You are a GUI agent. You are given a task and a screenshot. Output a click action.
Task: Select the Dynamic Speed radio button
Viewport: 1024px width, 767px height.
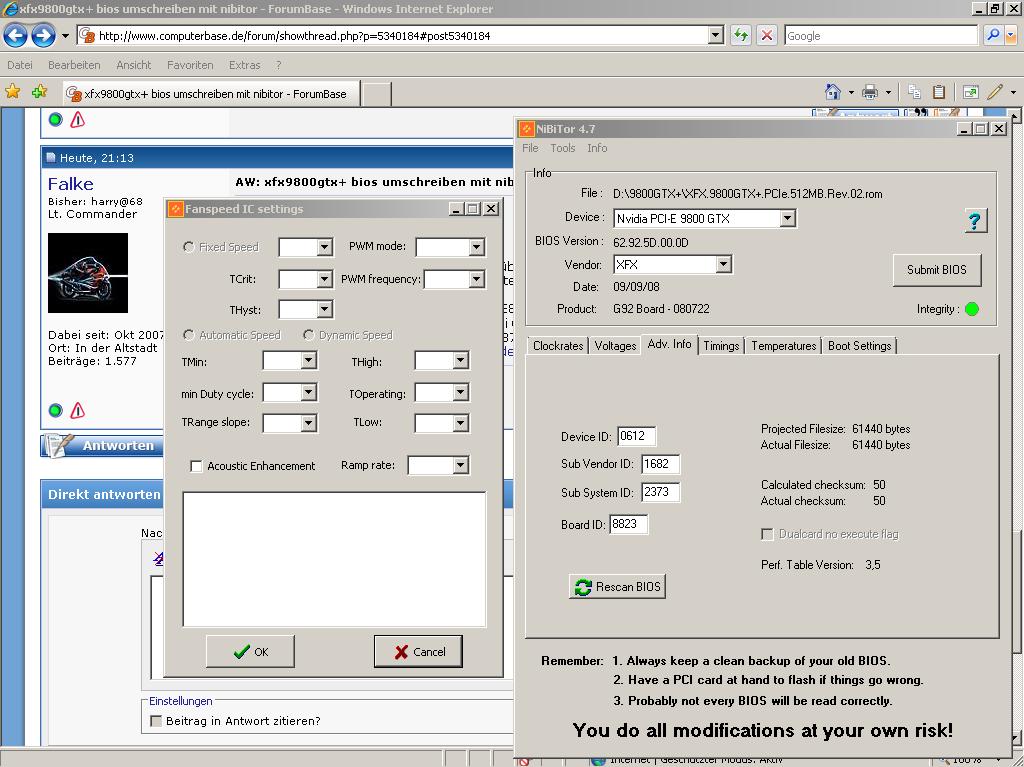309,335
